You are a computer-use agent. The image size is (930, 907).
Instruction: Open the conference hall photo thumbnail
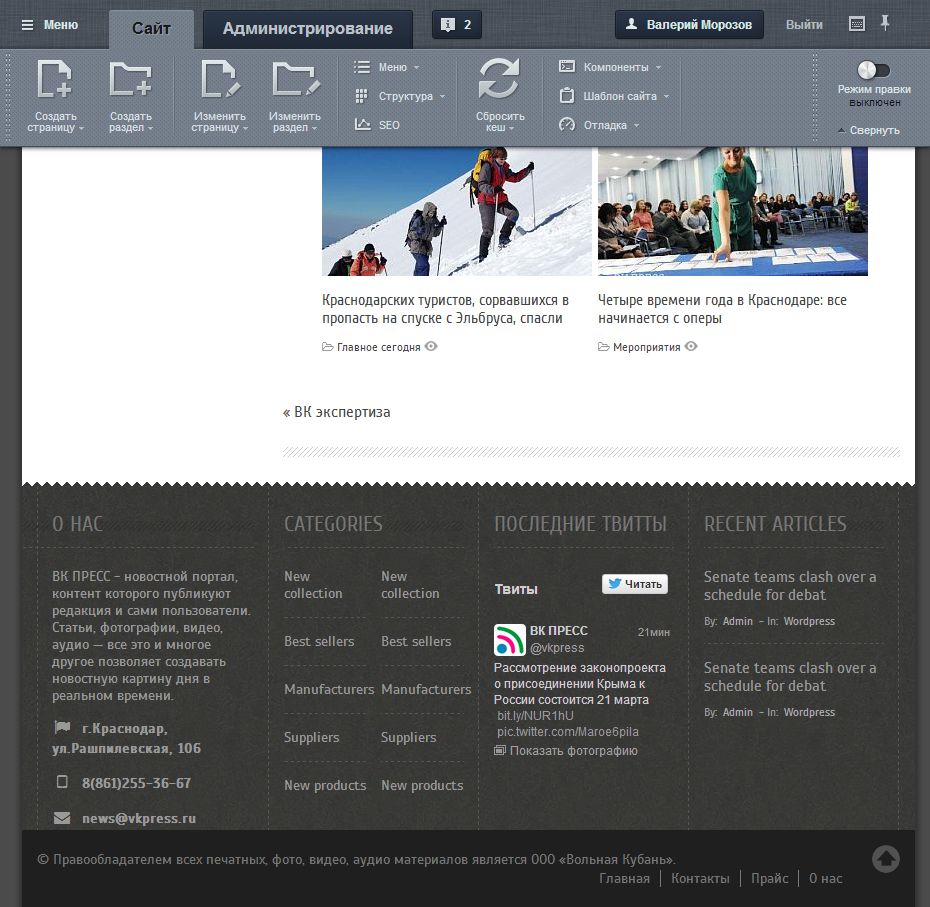tap(732, 211)
